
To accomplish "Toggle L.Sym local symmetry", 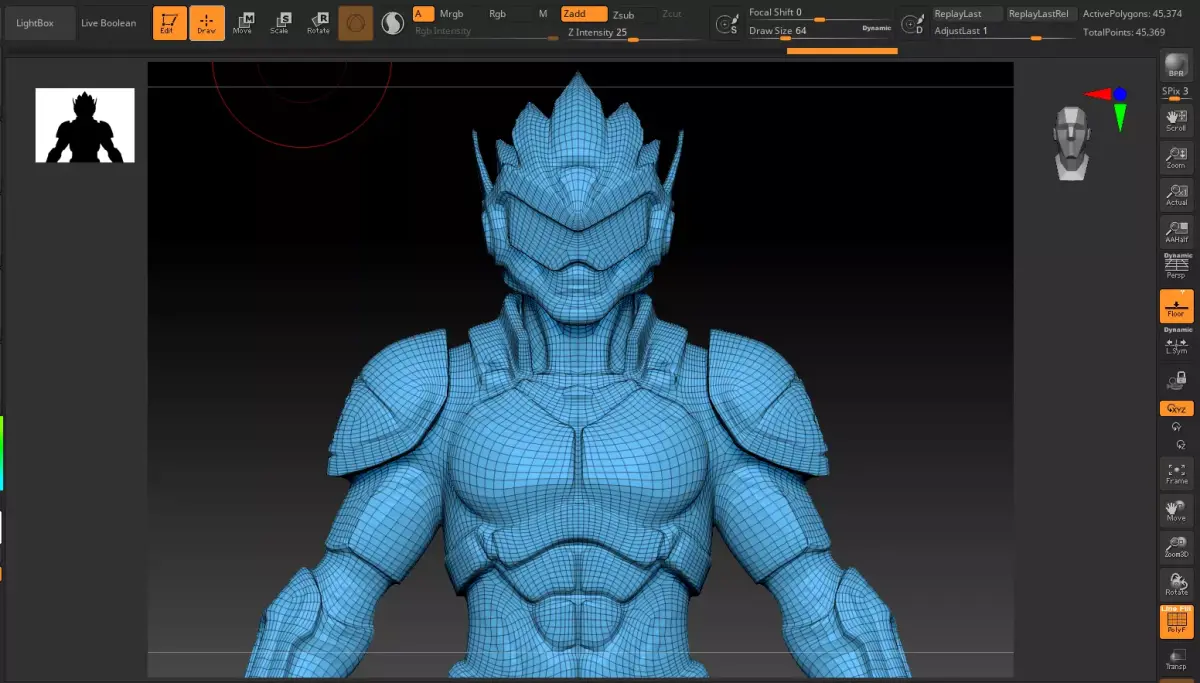I will point(1176,341).
